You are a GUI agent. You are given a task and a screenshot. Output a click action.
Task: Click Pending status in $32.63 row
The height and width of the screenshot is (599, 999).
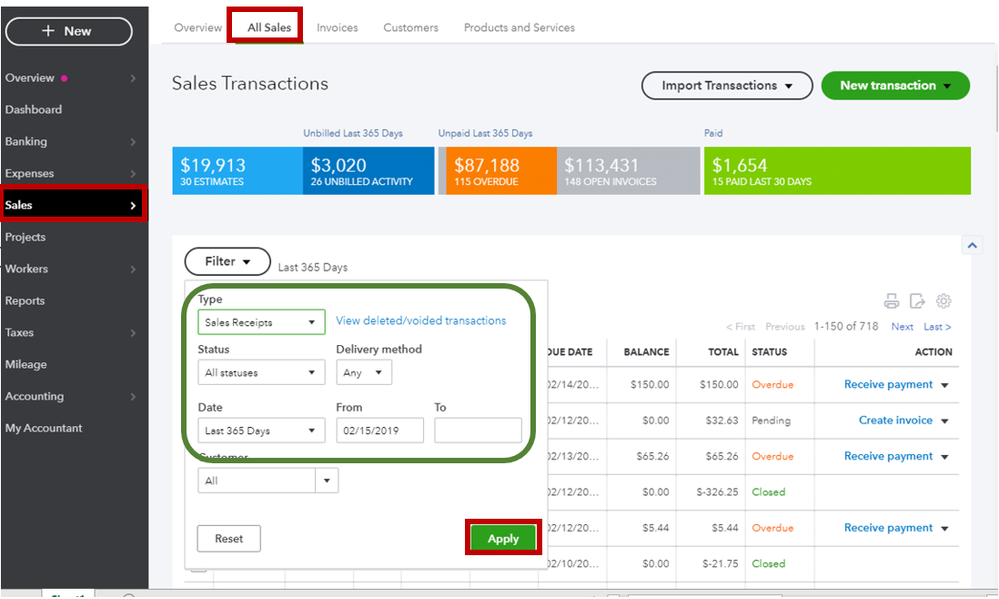[x=771, y=421]
